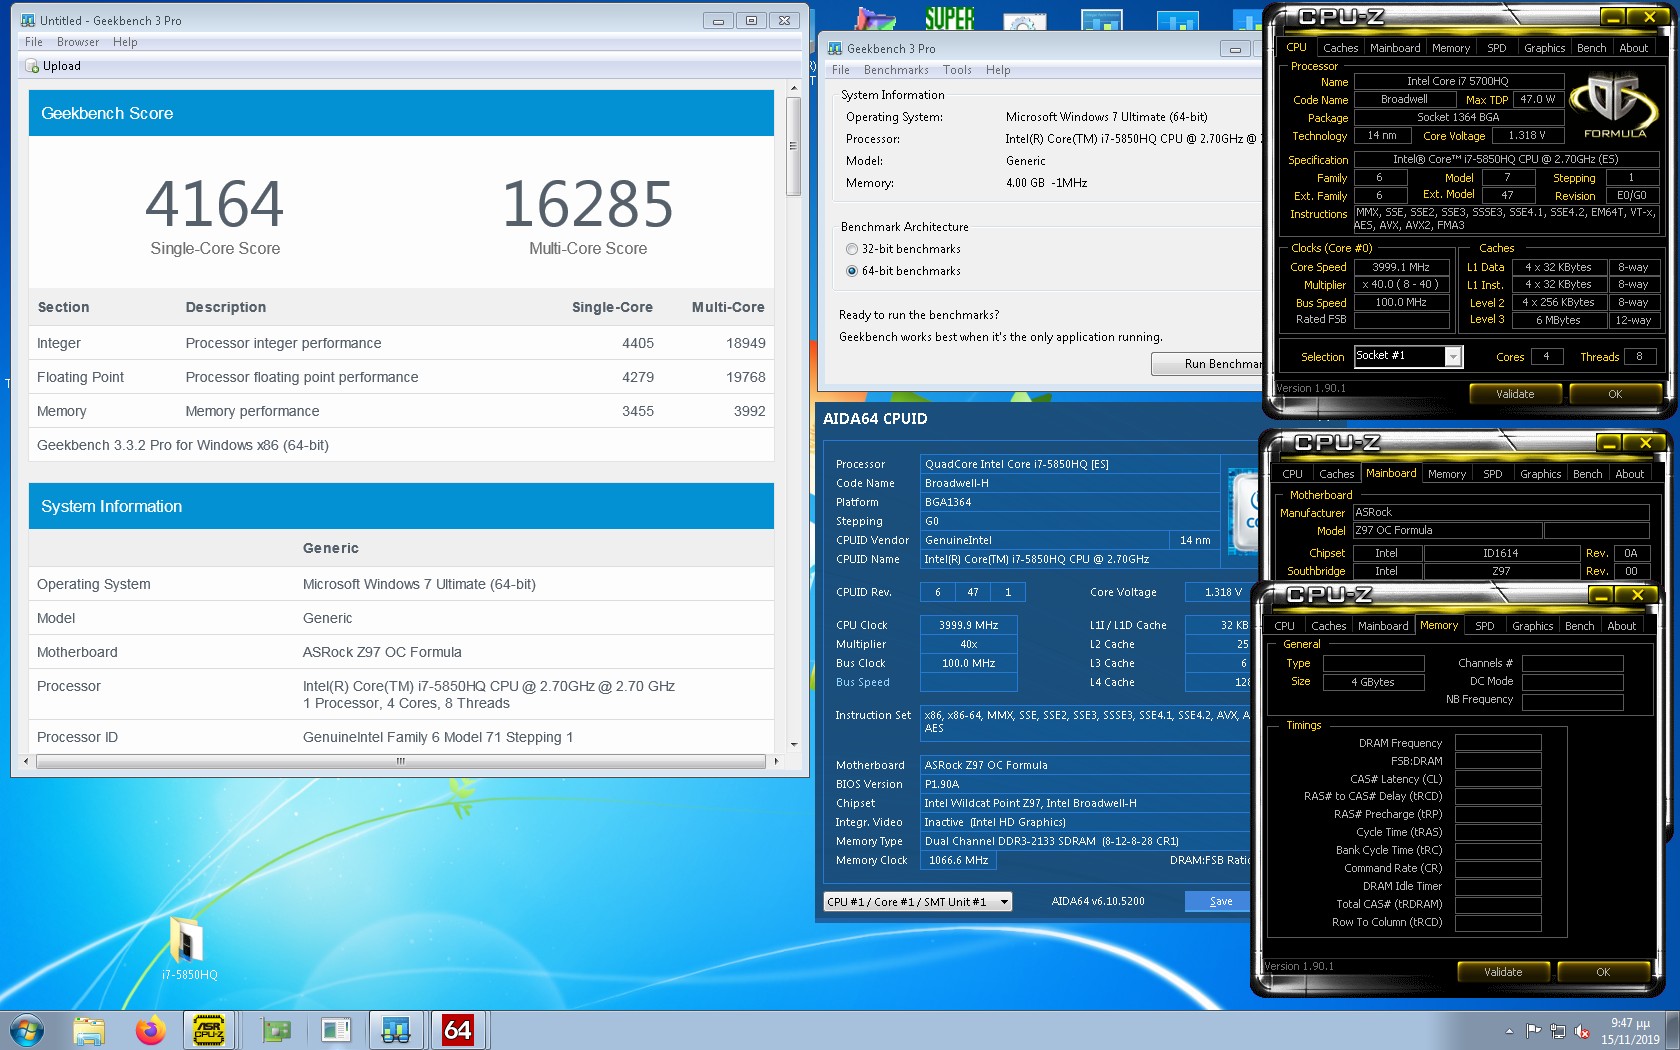Click OK in top CPU-Z window
The width and height of the screenshot is (1680, 1050).
tap(1615, 394)
